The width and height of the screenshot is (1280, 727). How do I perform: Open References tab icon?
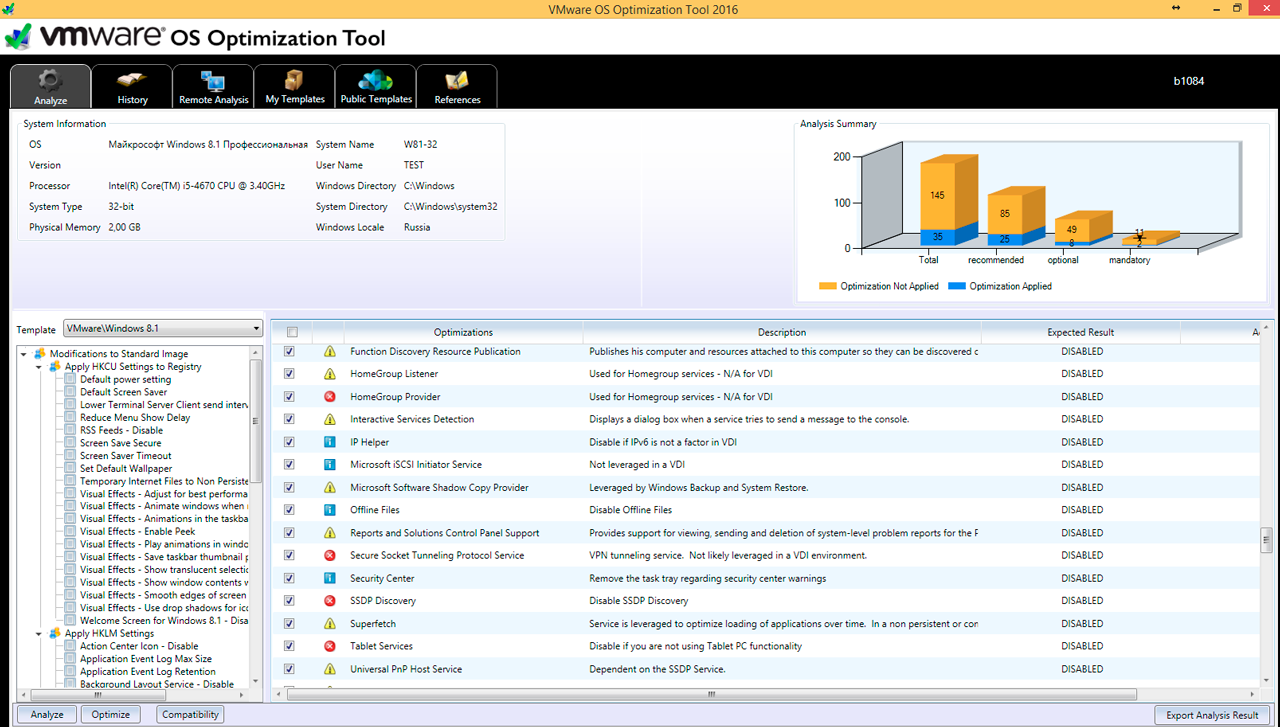[x=457, y=81]
